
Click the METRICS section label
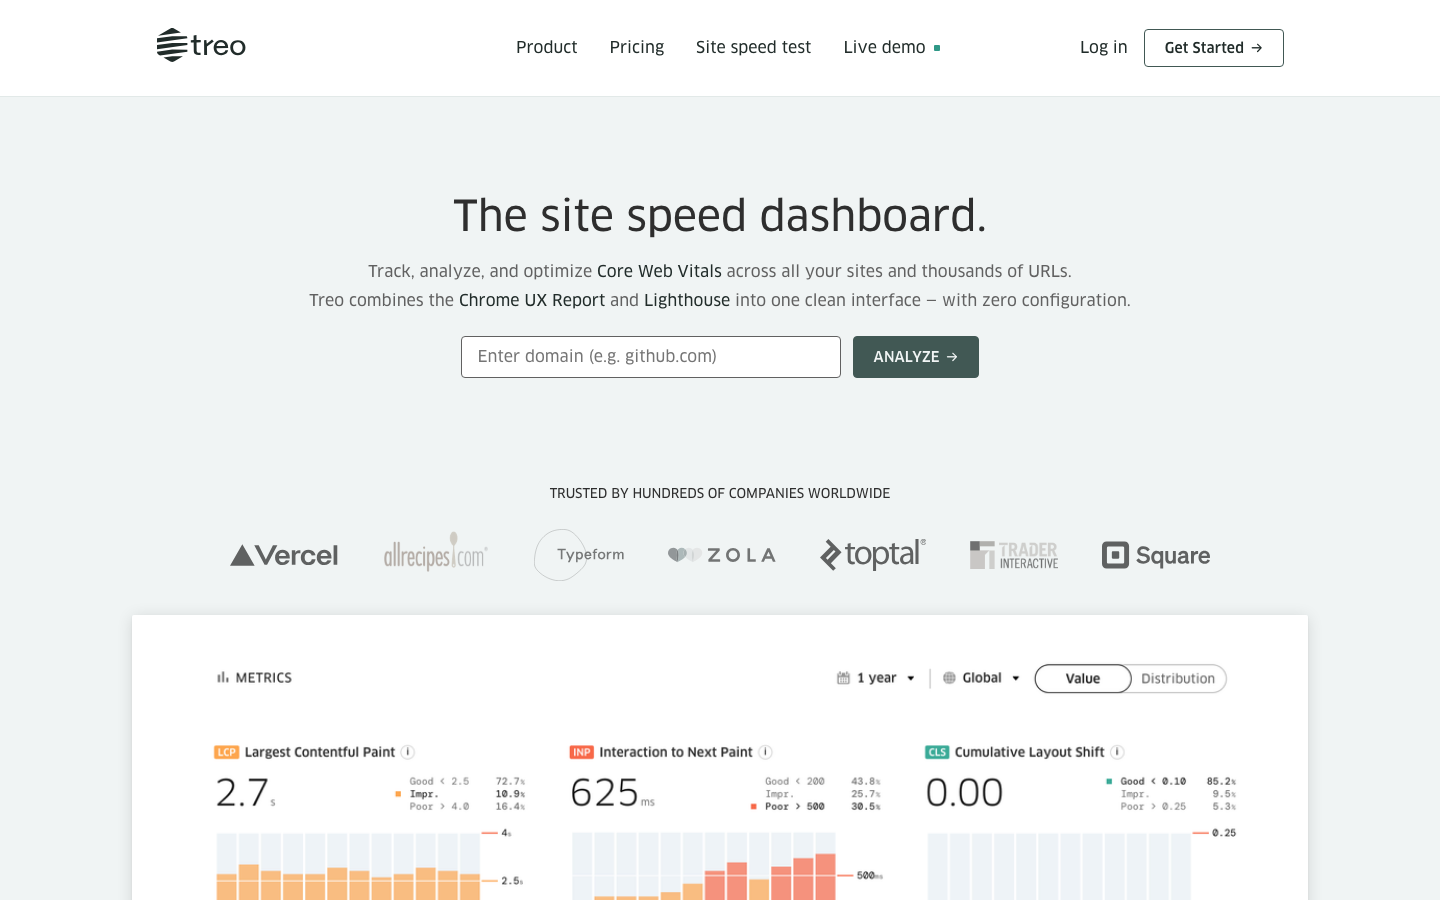[264, 678]
